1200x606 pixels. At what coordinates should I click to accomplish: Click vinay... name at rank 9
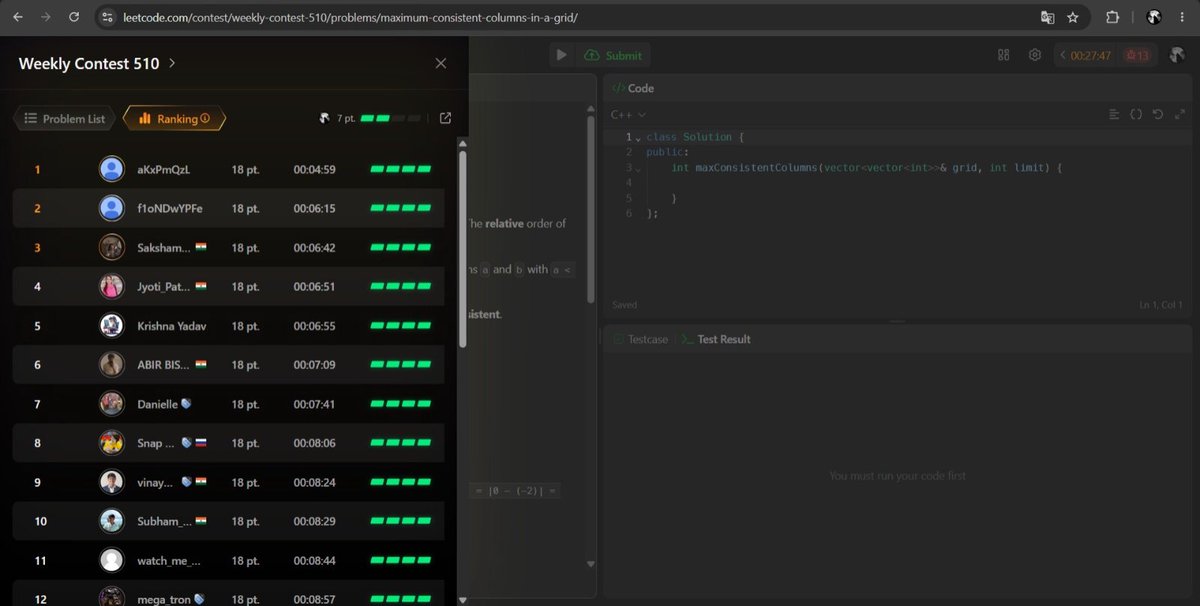click(x=155, y=483)
